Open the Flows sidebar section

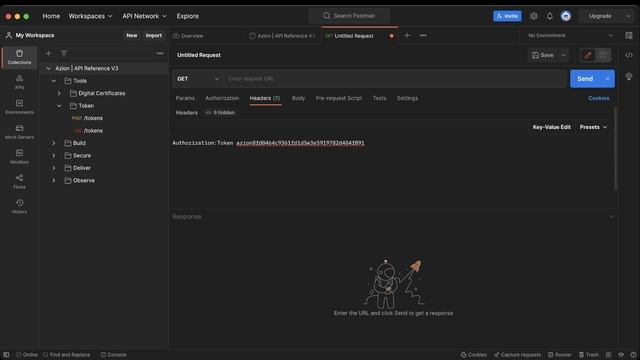coord(19,182)
